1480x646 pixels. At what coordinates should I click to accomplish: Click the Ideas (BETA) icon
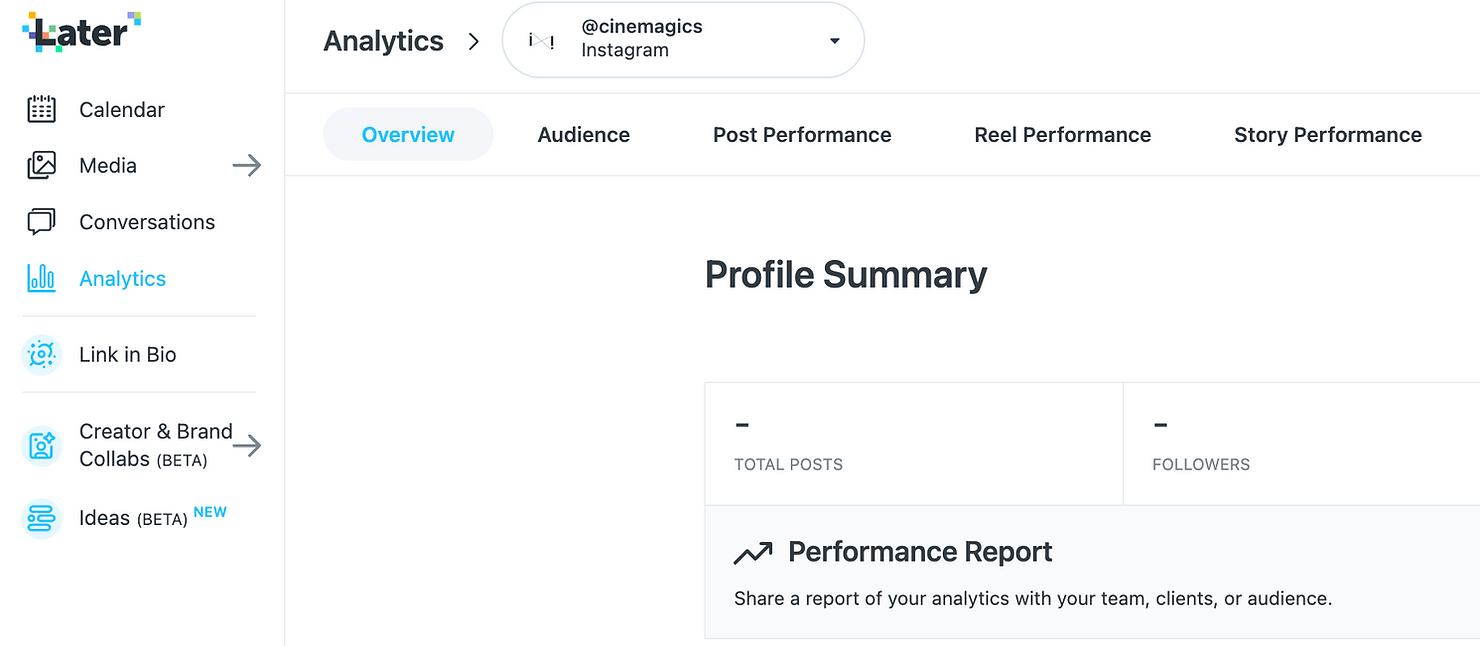pos(41,518)
